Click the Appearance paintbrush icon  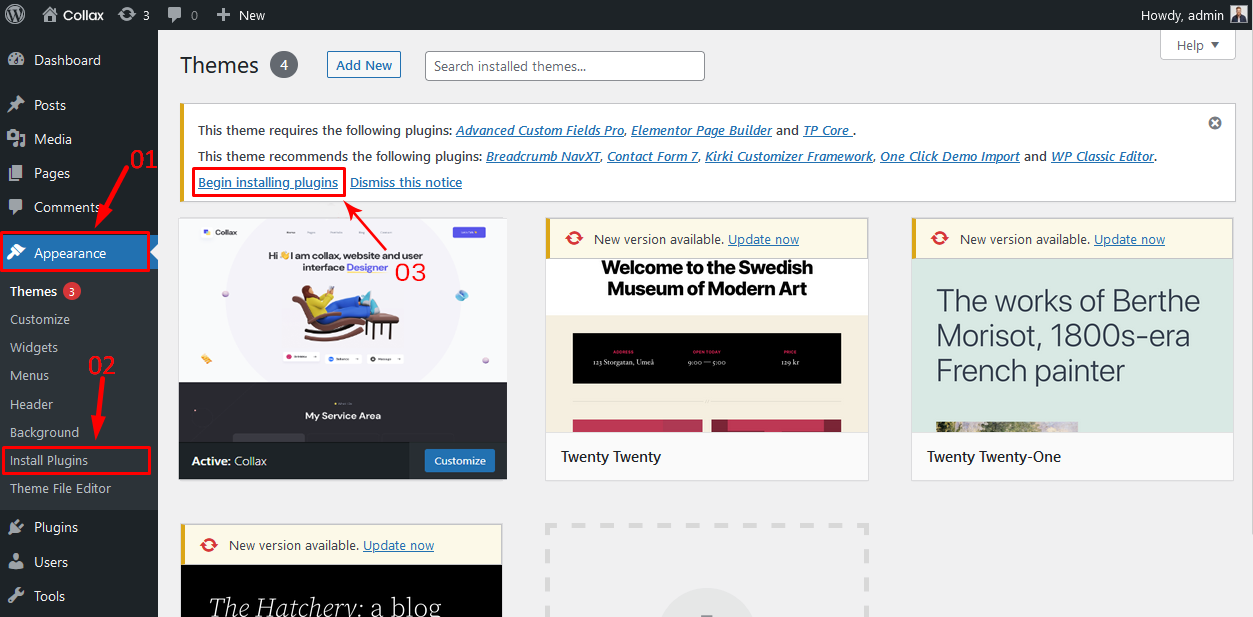(x=16, y=253)
